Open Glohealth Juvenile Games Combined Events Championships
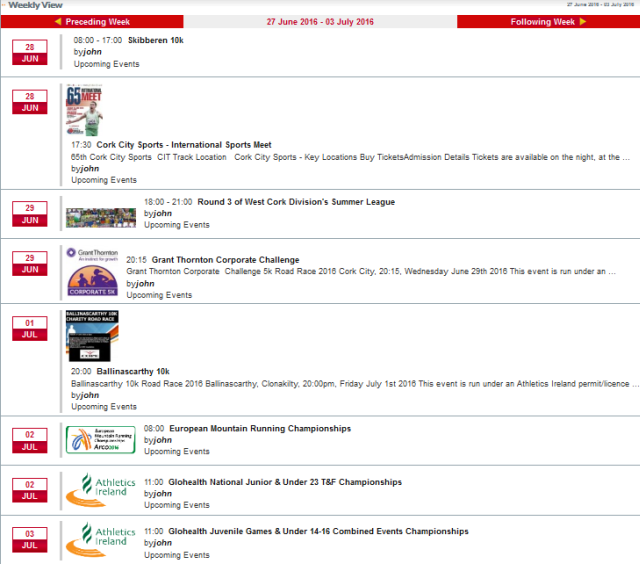 (x=318, y=531)
